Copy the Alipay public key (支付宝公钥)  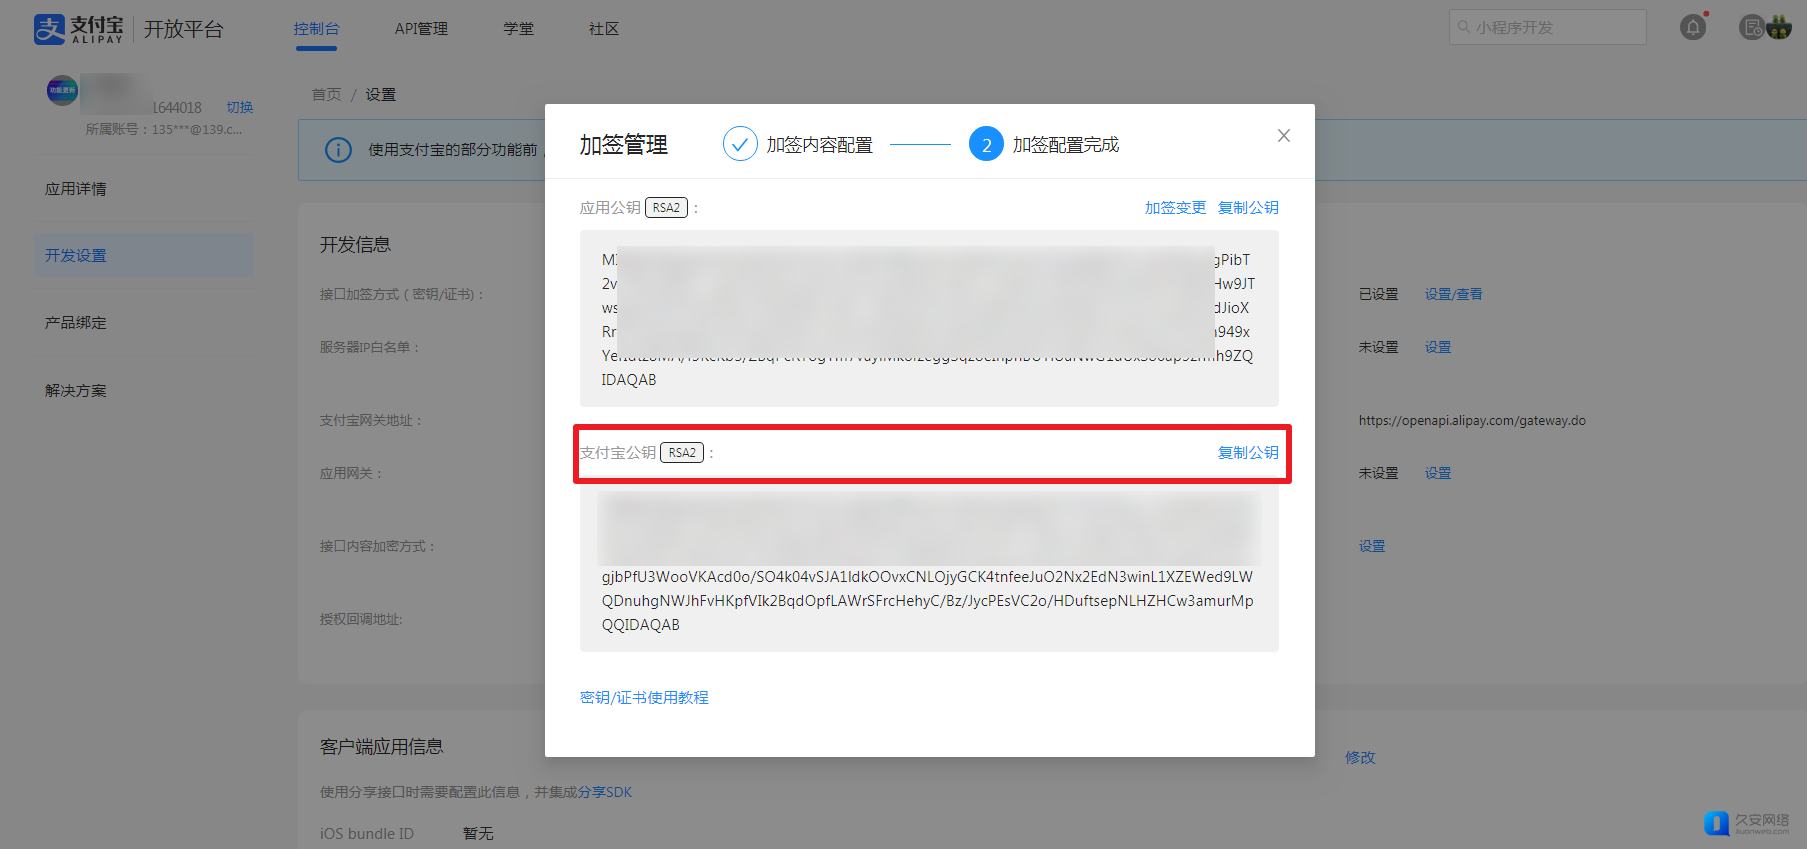[1248, 453]
